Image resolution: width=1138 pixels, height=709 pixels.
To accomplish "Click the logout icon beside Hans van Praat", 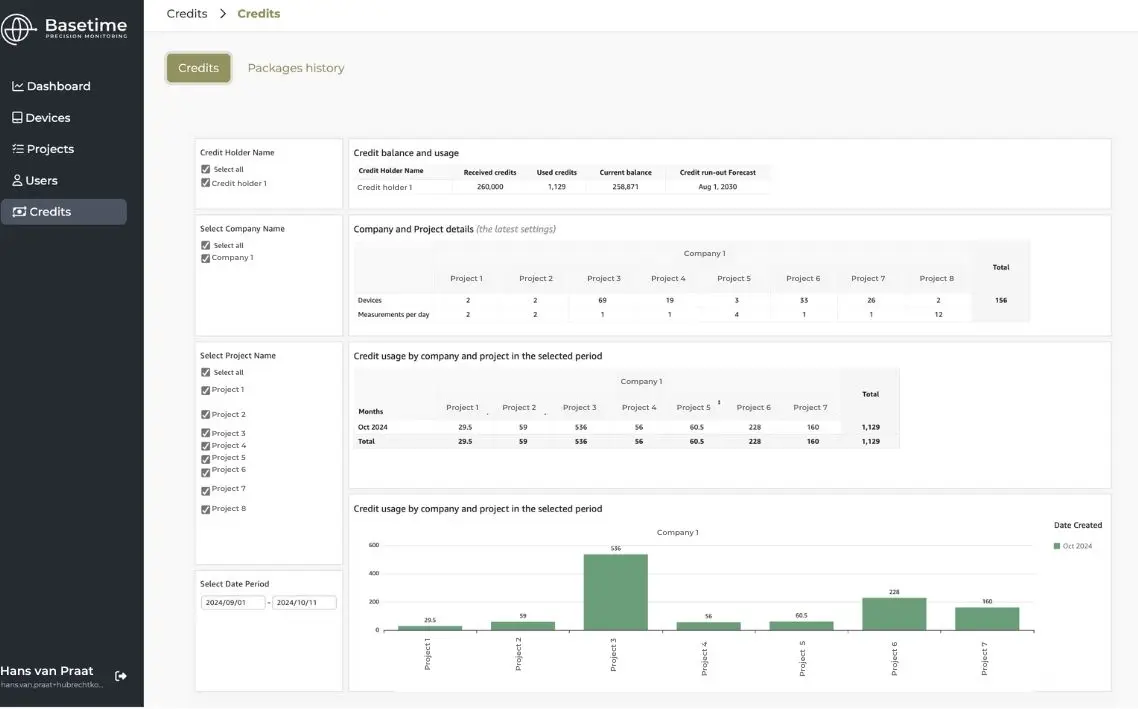I will (121, 676).
